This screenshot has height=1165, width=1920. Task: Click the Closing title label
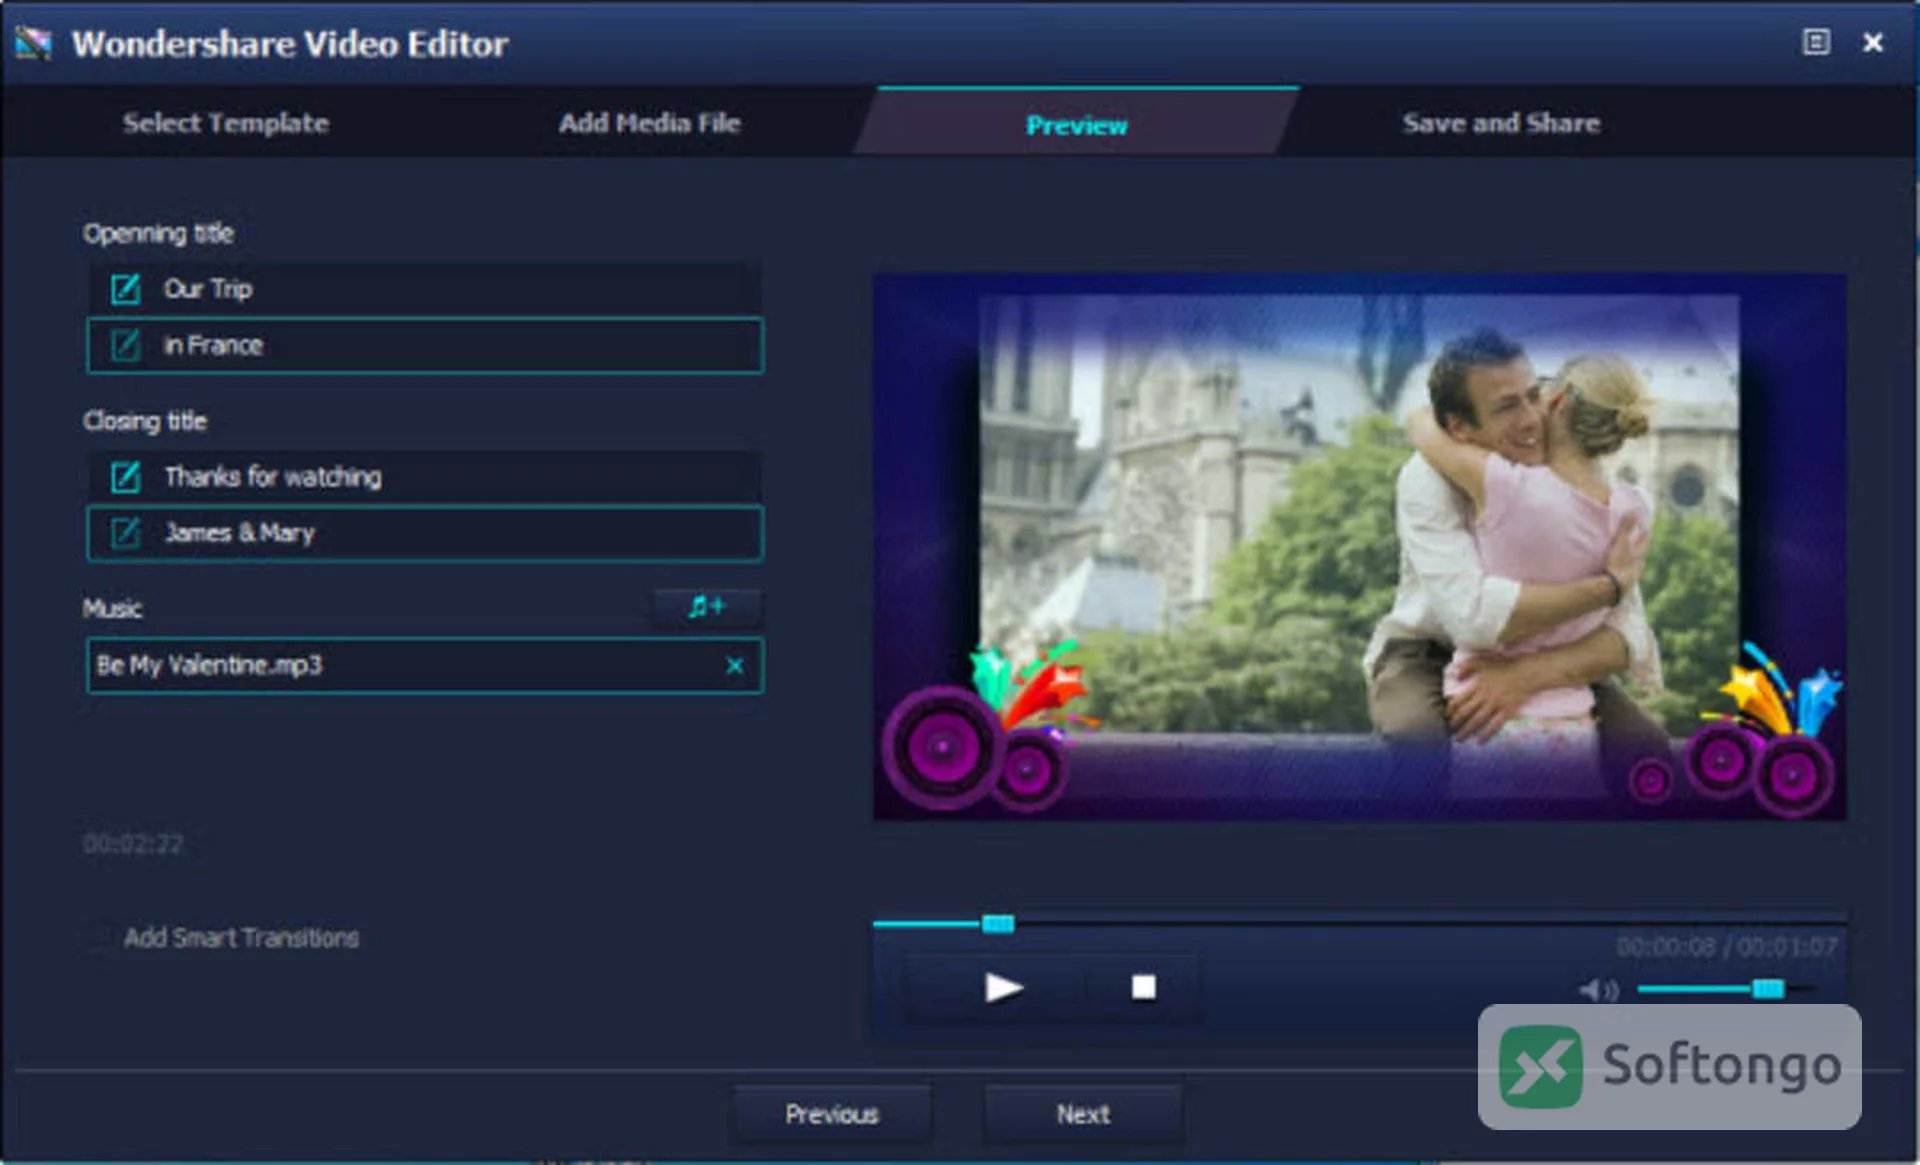pyautogui.click(x=145, y=421)
